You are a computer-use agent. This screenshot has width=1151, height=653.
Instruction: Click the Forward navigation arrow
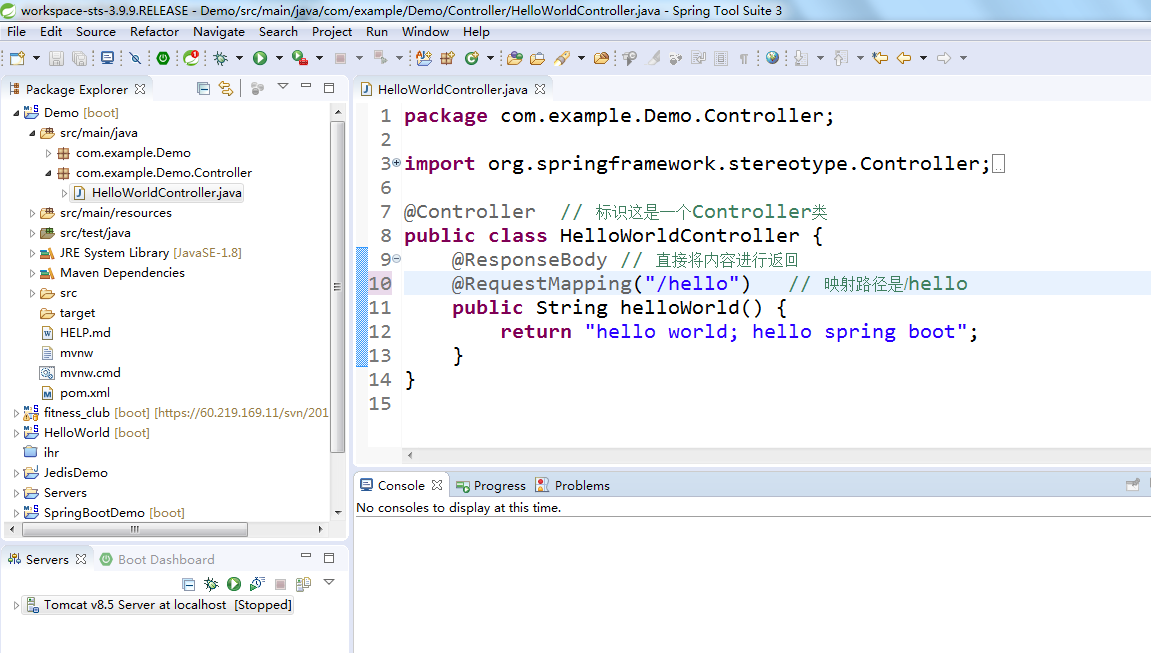tap(944, 58)
